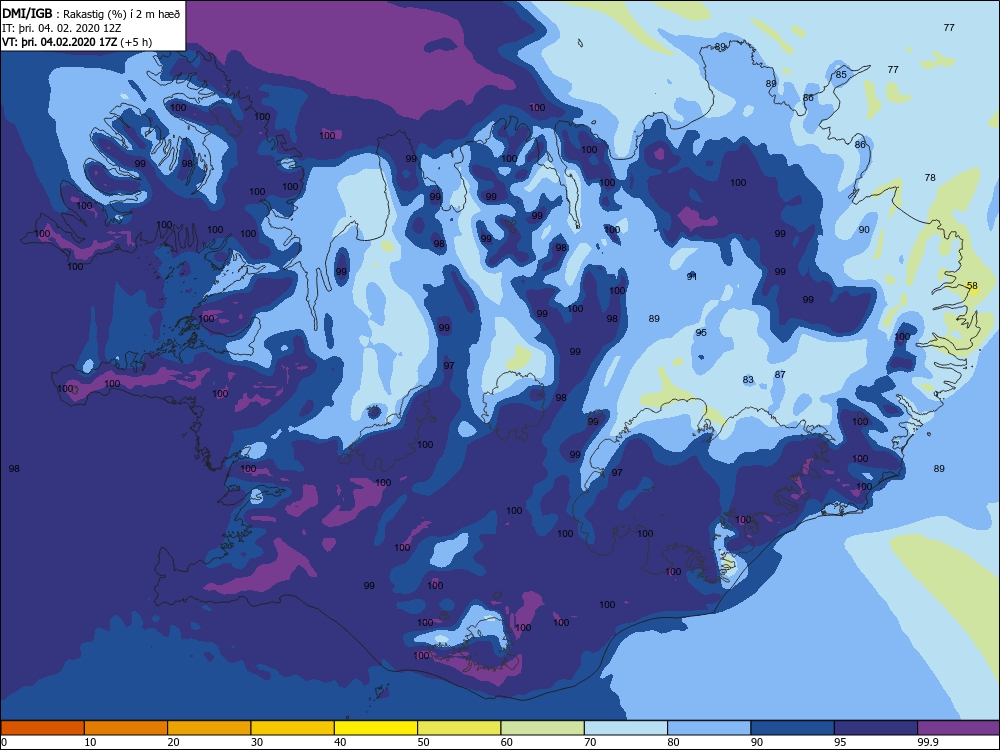The image size is (1000, 750).
Task: Click the '98' value in the western ocean
Action: pos(14,468)
